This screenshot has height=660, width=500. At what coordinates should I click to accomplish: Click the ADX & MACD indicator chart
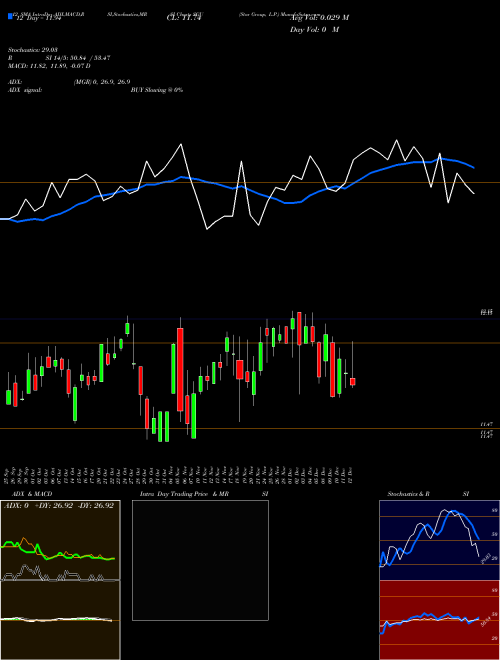tap(60, 580)
